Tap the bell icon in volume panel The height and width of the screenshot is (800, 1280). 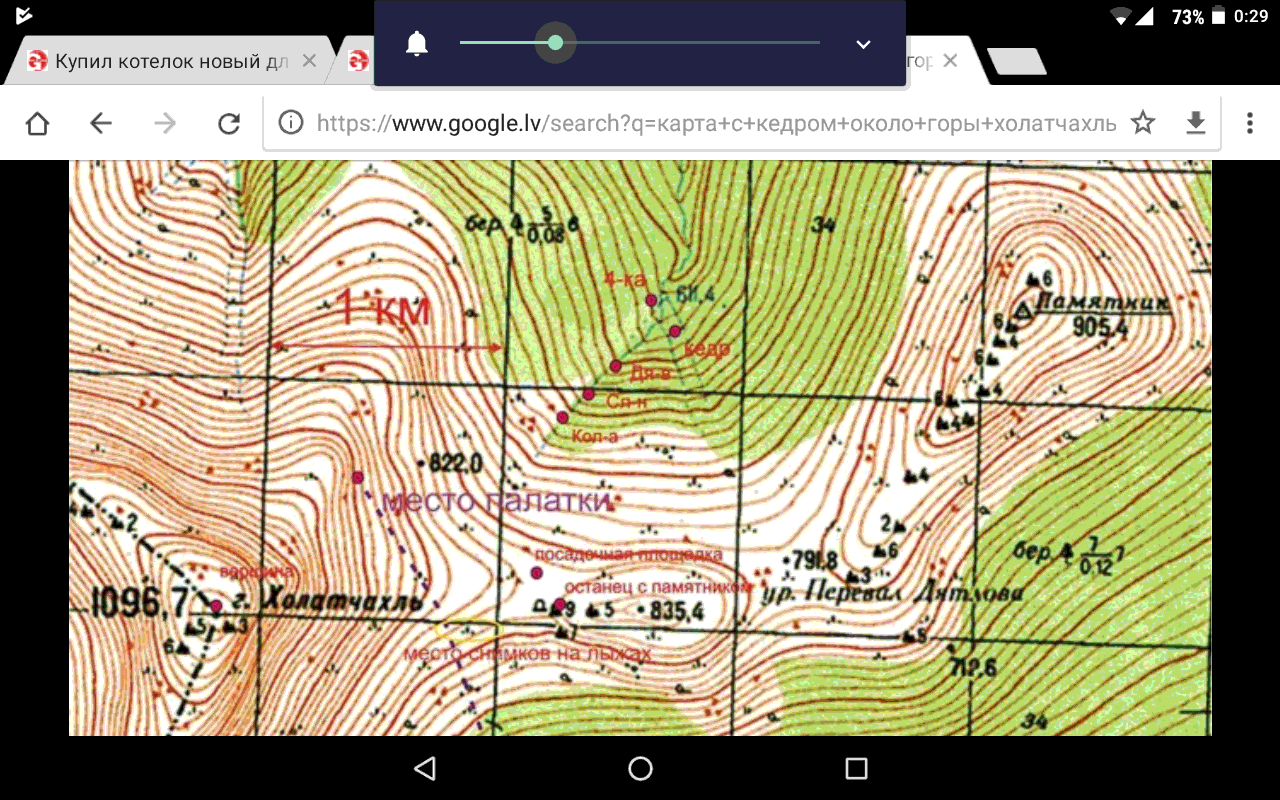pos(417,44)
